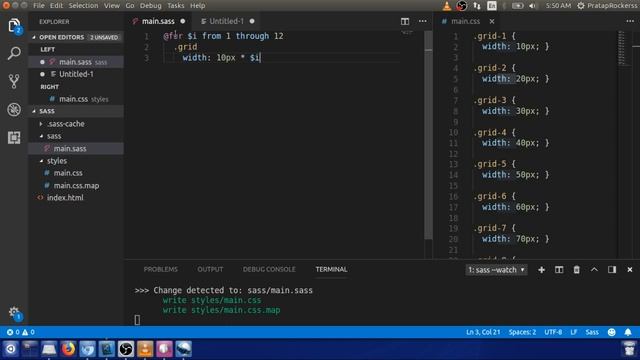Open the Manage gear icon
The height and width of the screenshot is (360, 640).
[x=14, y=312]
